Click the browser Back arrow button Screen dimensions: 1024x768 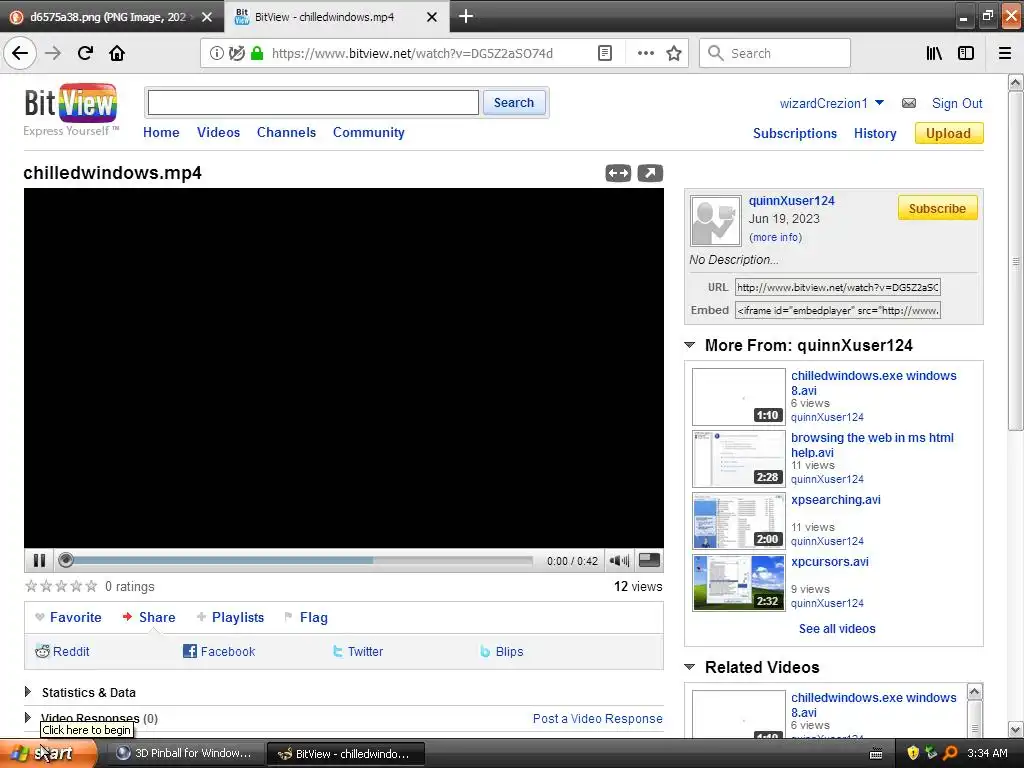tap(20, 53)
